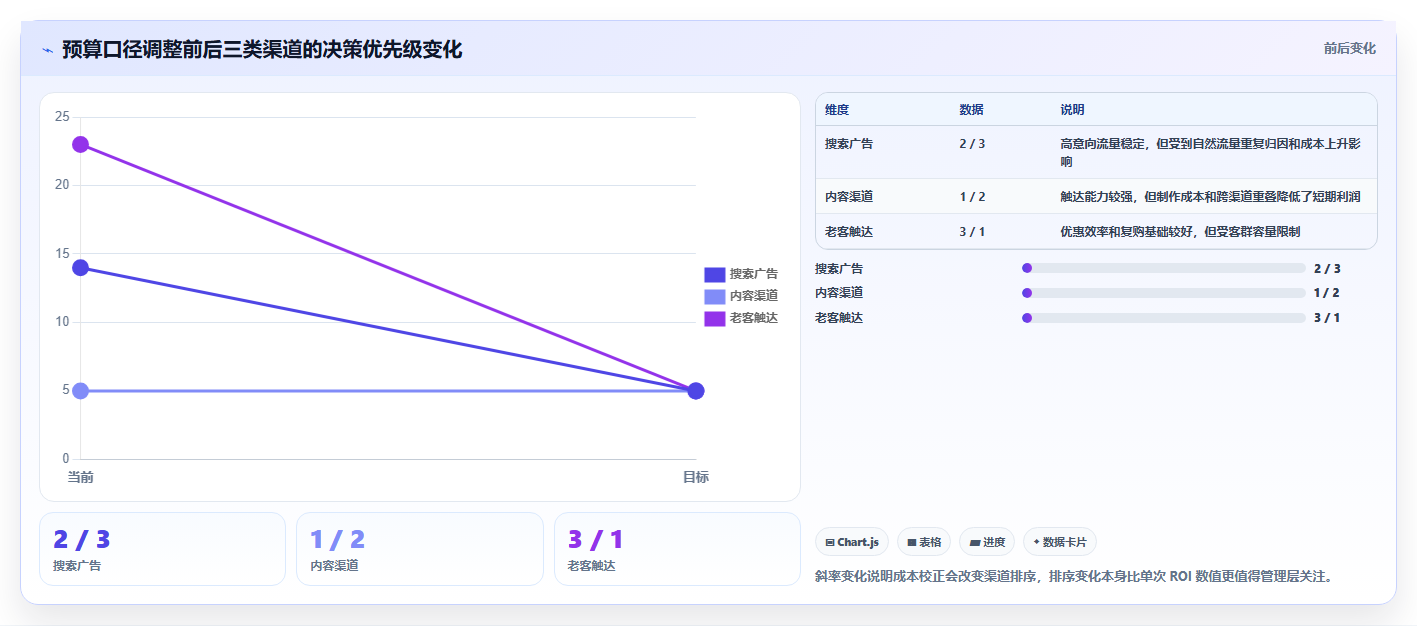Click the 说明 table column header
The width and height of the screenshot is (1417, 626).
1072,110
